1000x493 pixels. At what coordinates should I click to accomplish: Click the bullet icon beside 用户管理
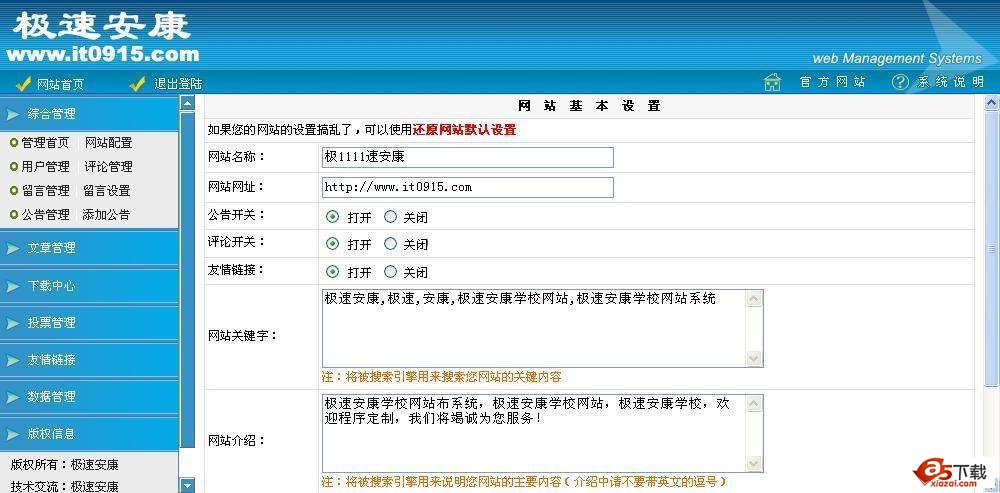[x=14, y=166]
